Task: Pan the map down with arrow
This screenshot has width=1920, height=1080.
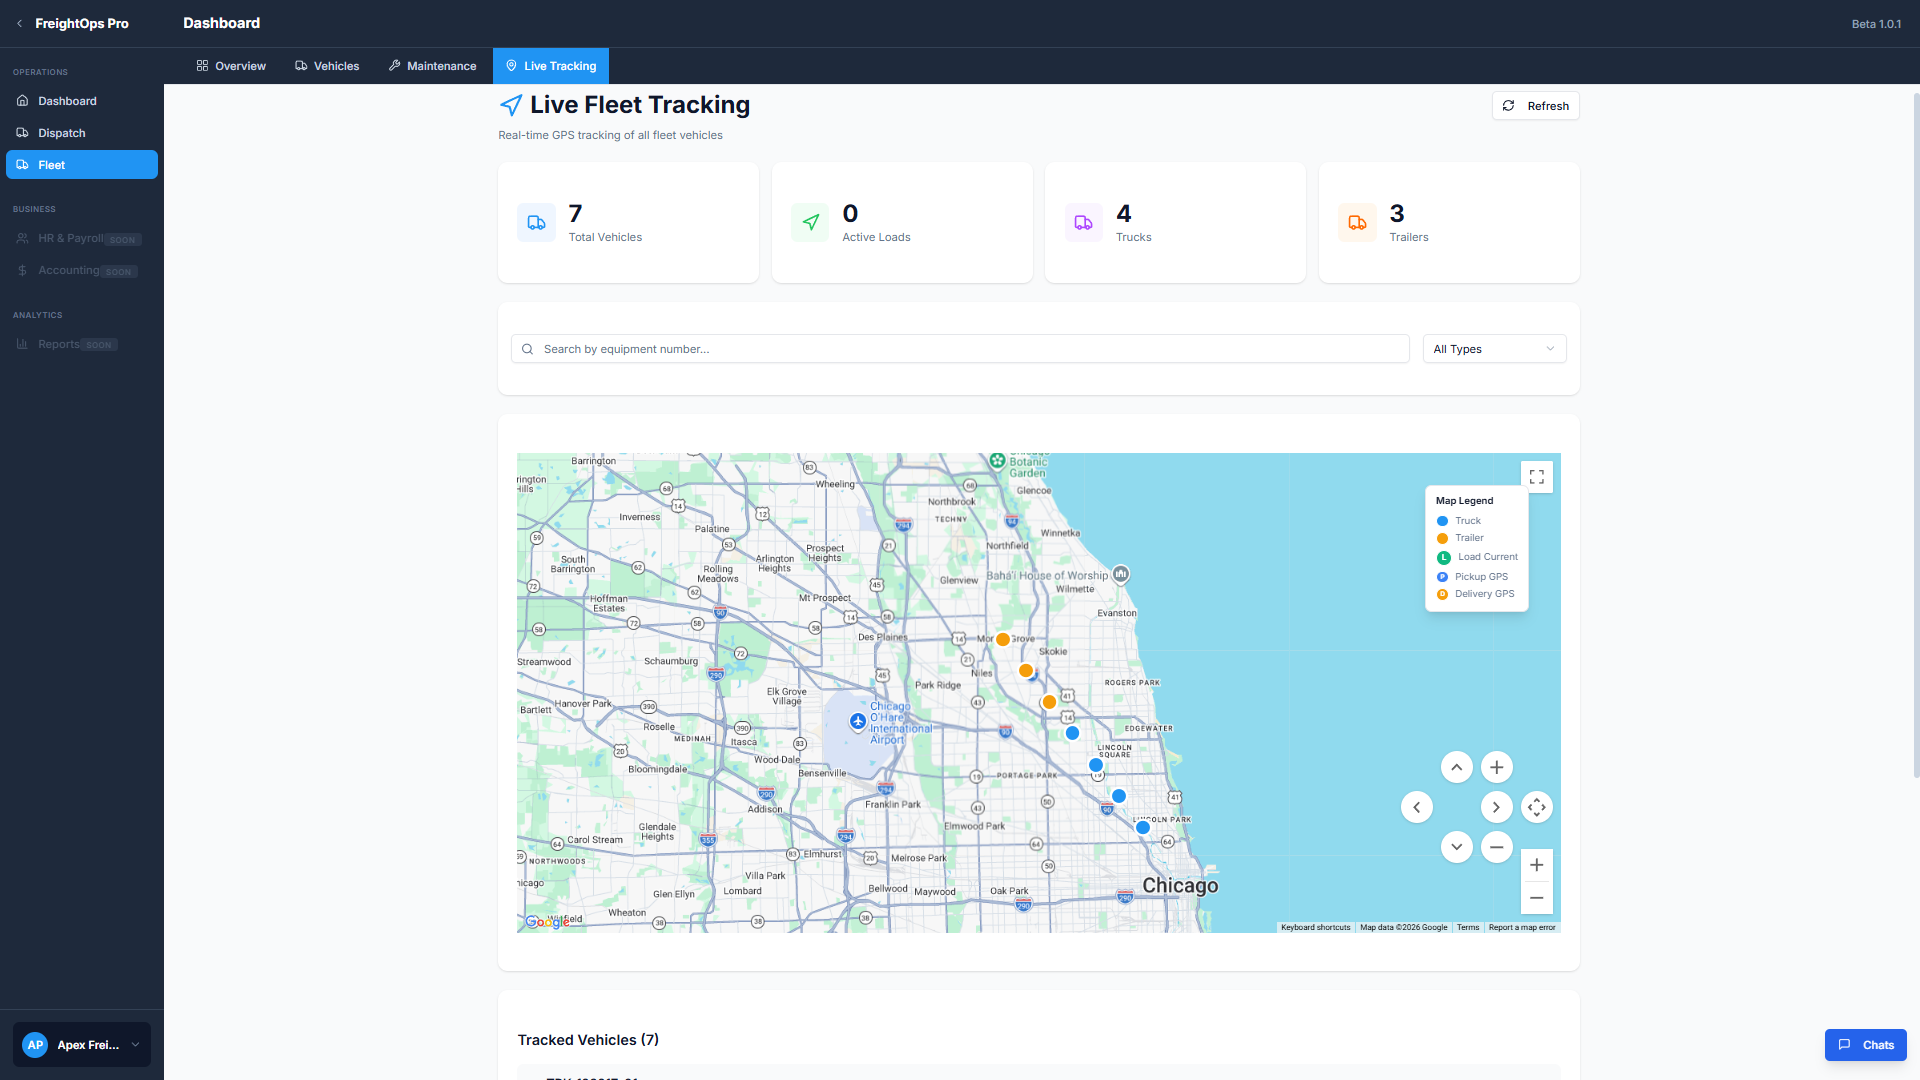Action: 1456,847
